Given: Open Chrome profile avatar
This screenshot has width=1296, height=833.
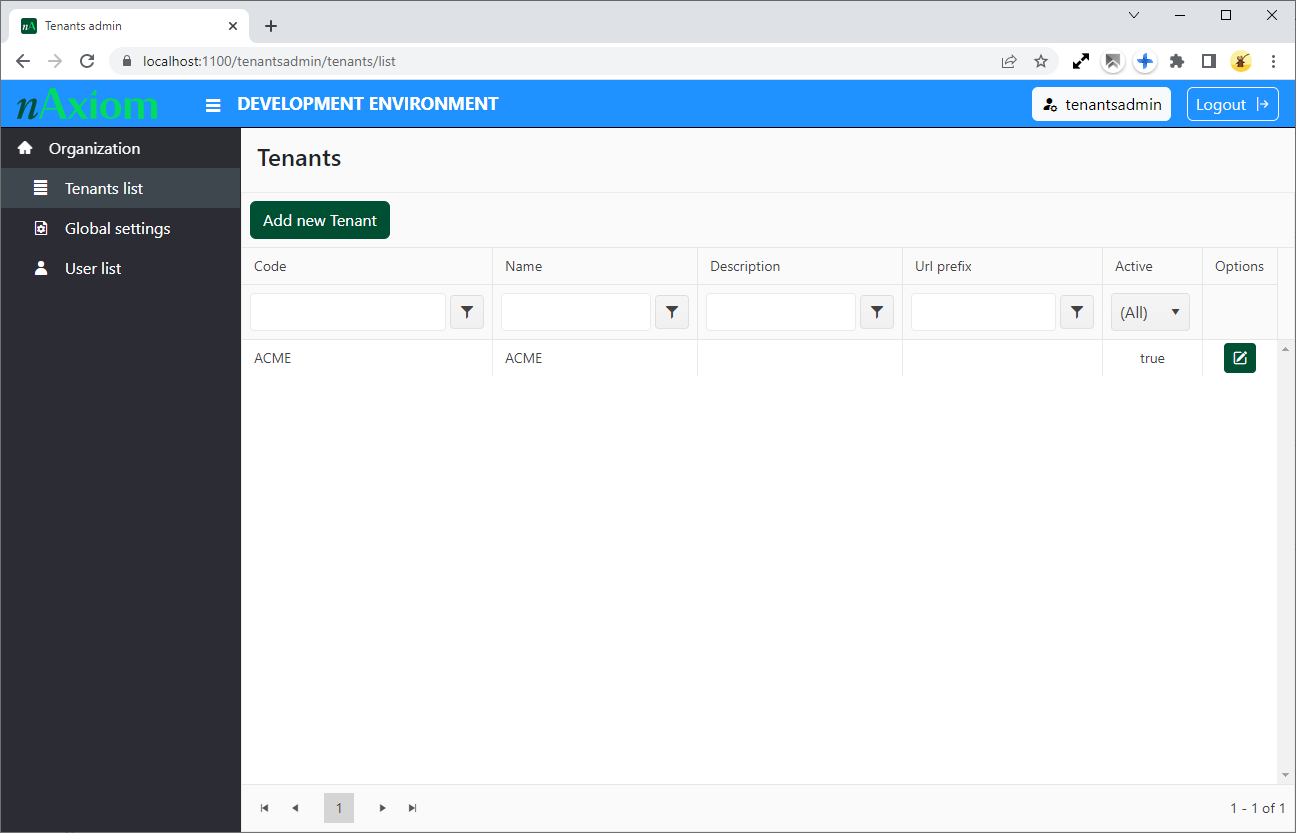Looking at the screenshot, I should [x=1241, y=61].
